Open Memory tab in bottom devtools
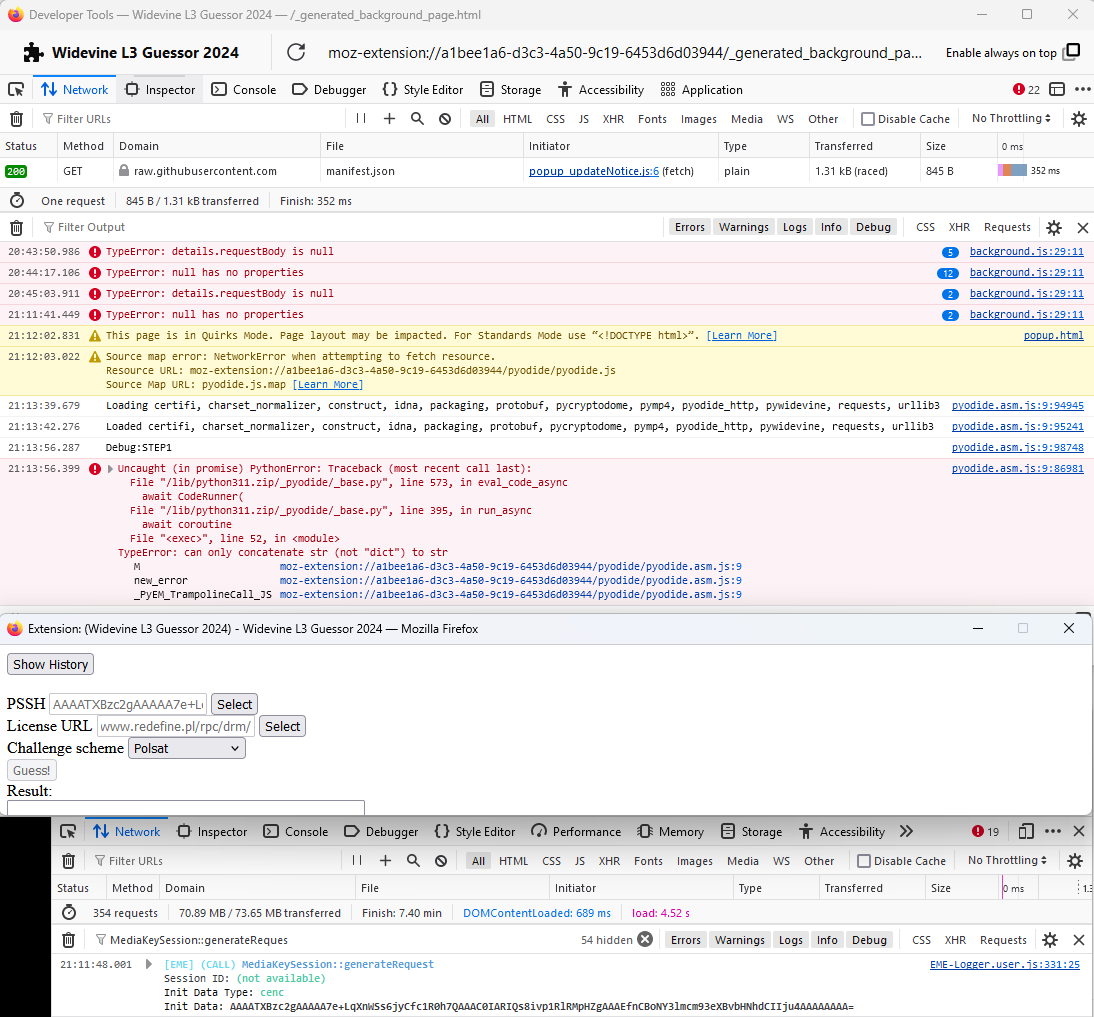The height and width of the screenshot is (1017, 1094). point(670,831)
